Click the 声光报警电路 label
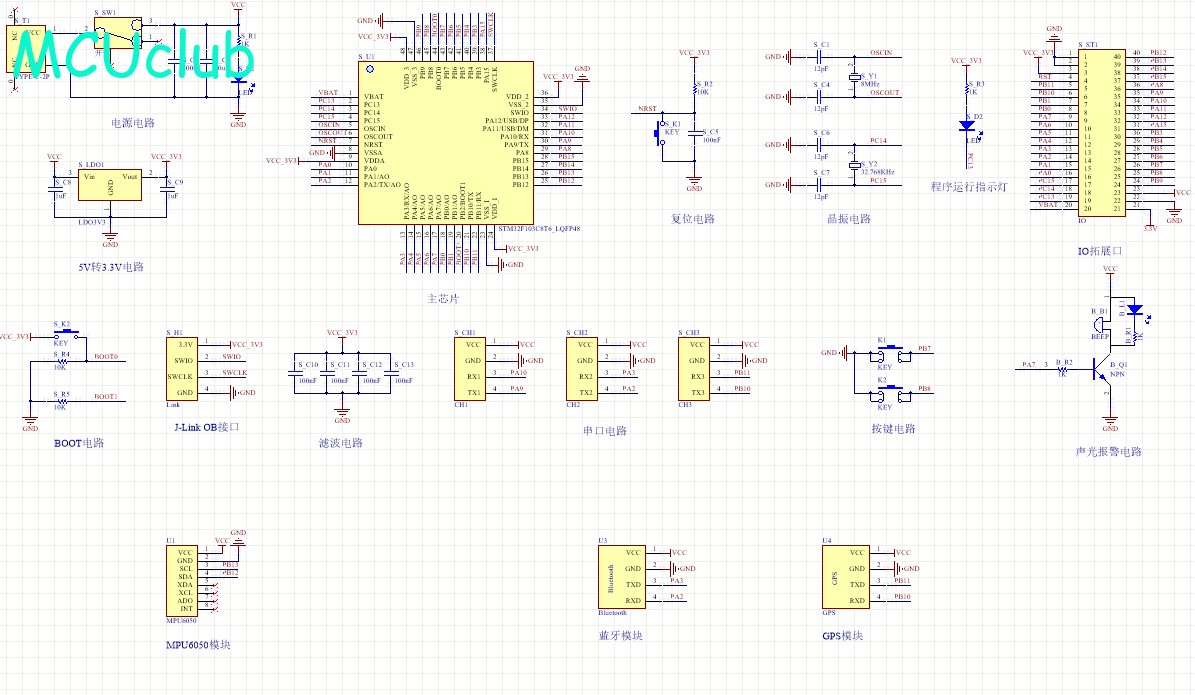 1108,452
